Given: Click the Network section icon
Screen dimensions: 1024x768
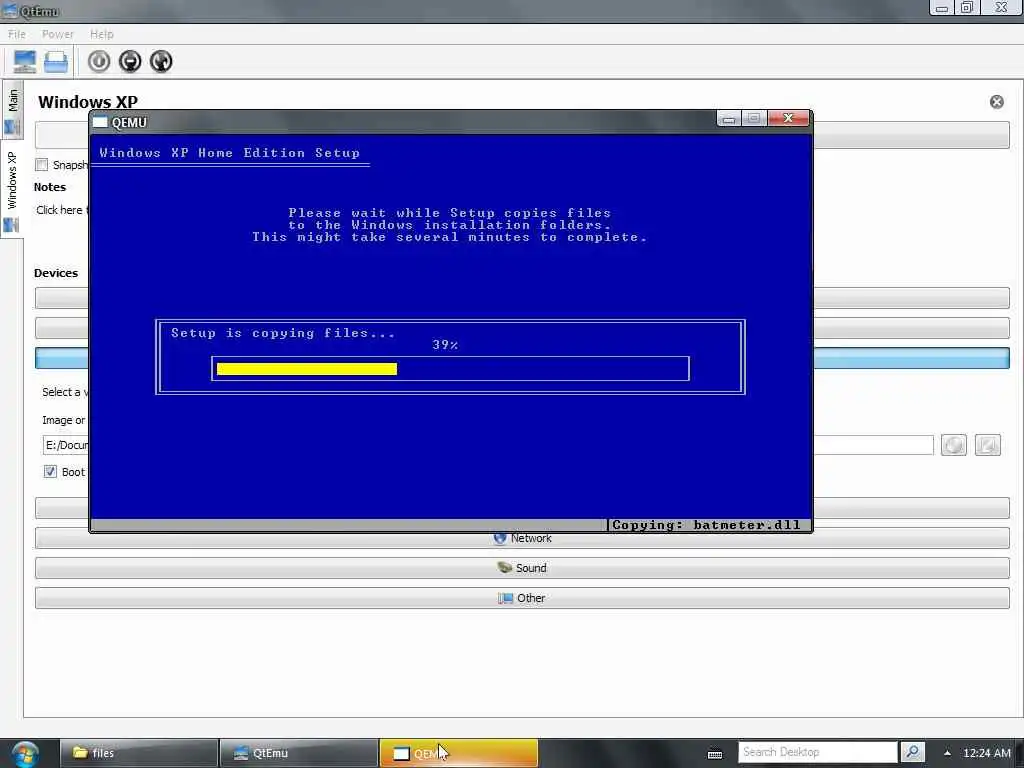Looking at the screenshot, I should (500, 538).
